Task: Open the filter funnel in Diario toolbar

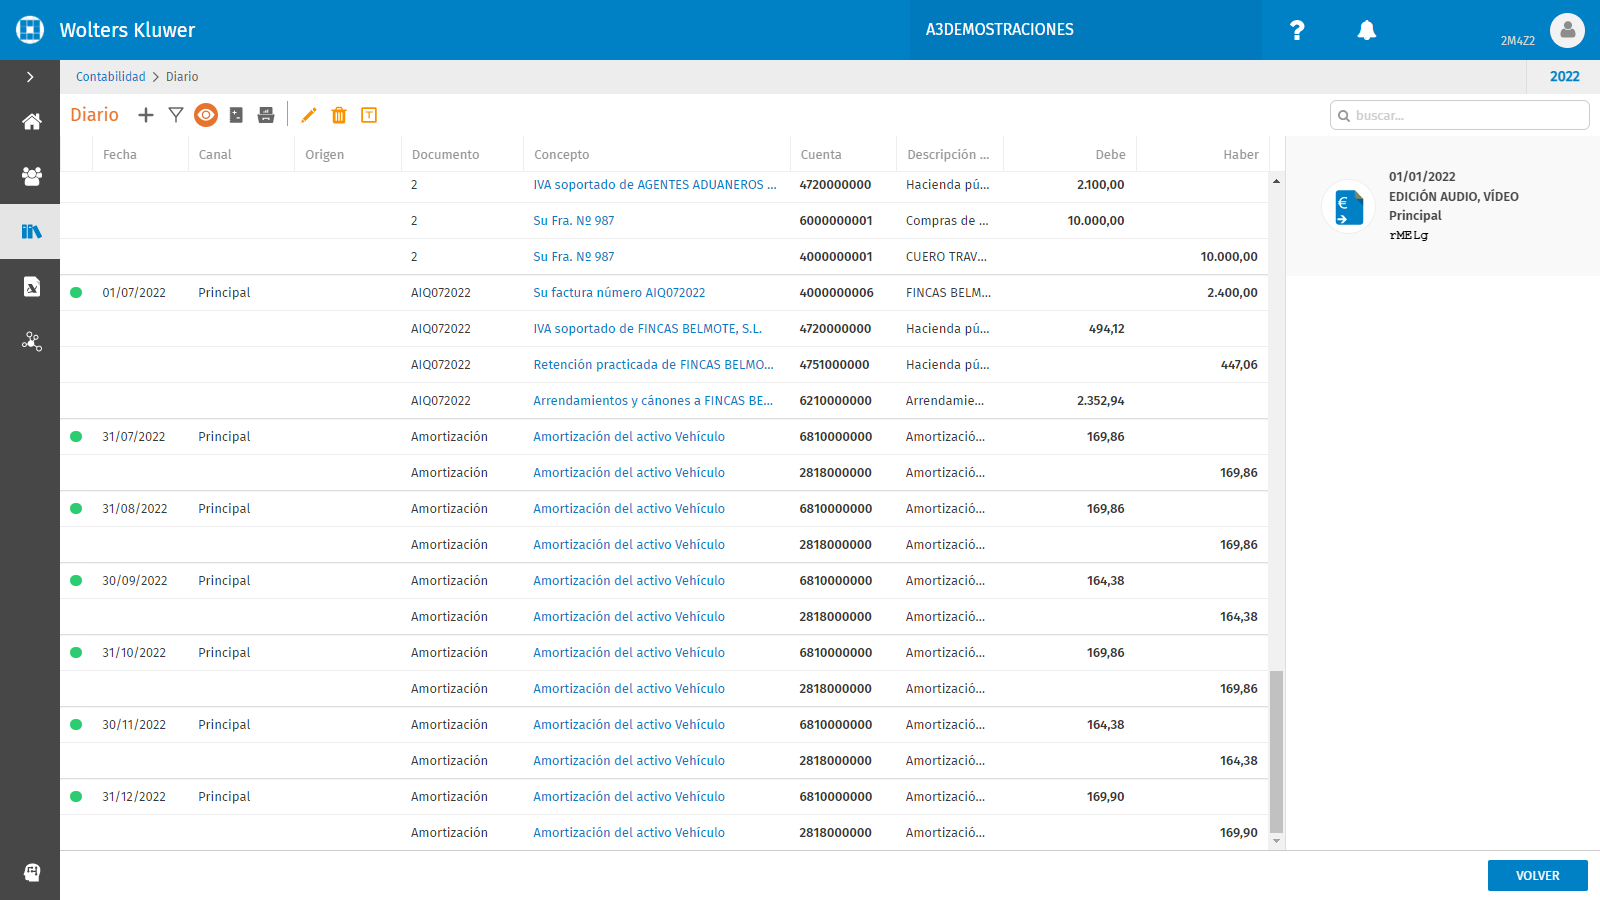Action: pyautogui.click(x=176, y=115)
